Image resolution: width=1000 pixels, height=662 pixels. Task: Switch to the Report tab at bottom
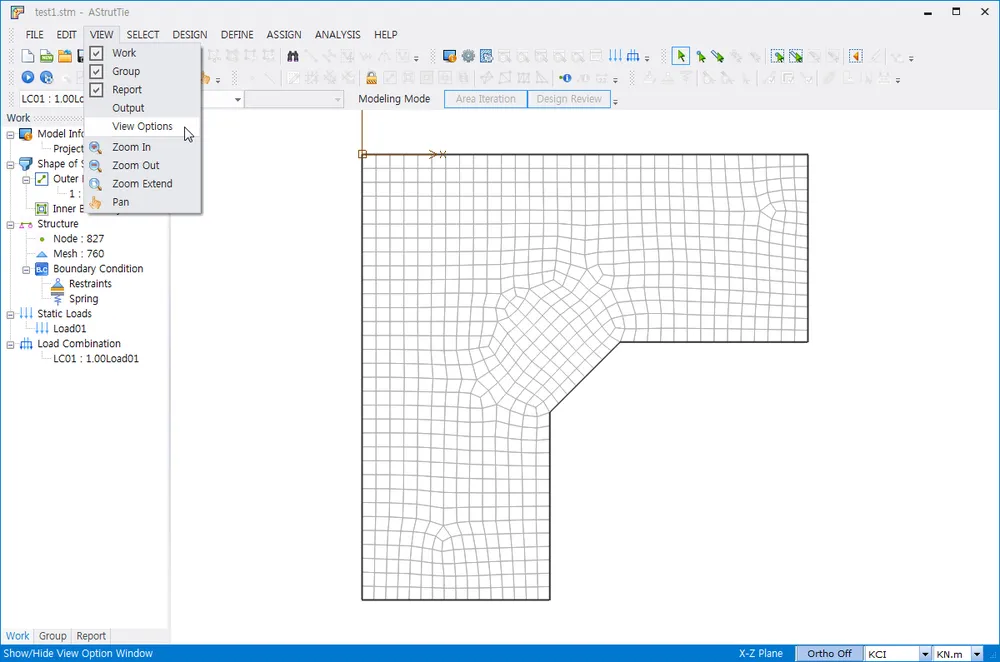pos(91,636)
